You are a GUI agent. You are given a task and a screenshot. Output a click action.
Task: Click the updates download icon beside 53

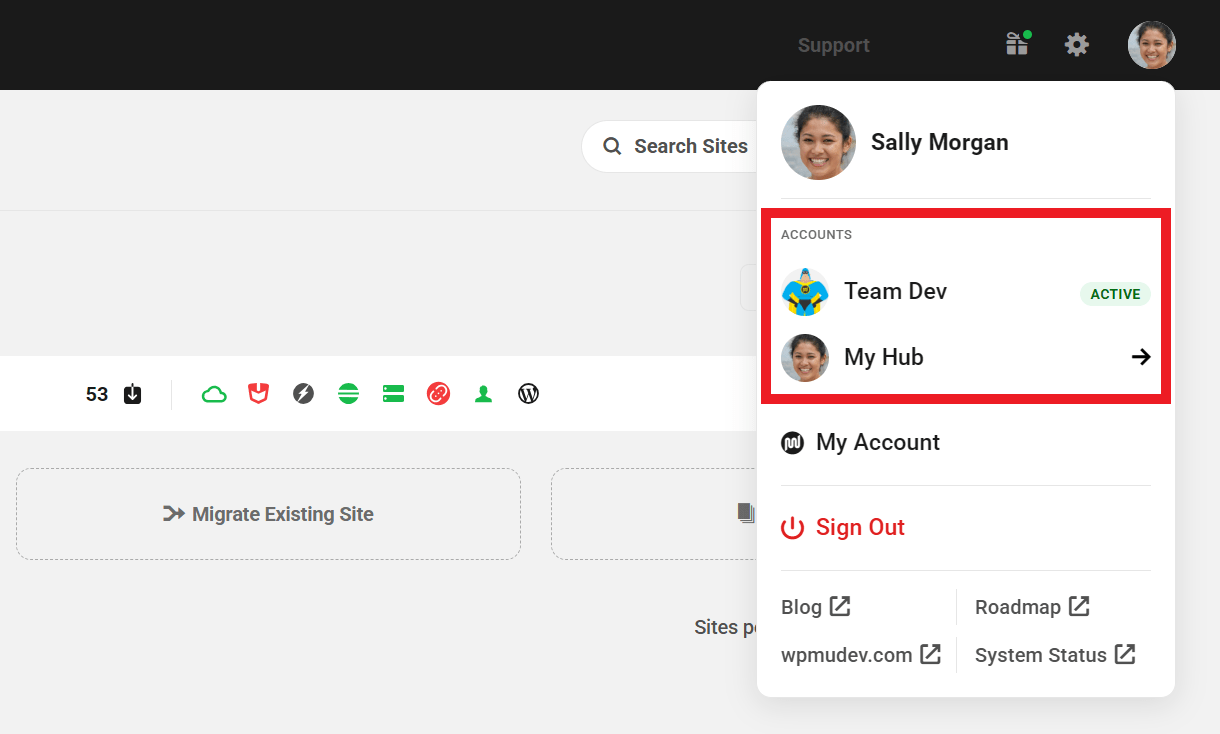click(131, 394)
